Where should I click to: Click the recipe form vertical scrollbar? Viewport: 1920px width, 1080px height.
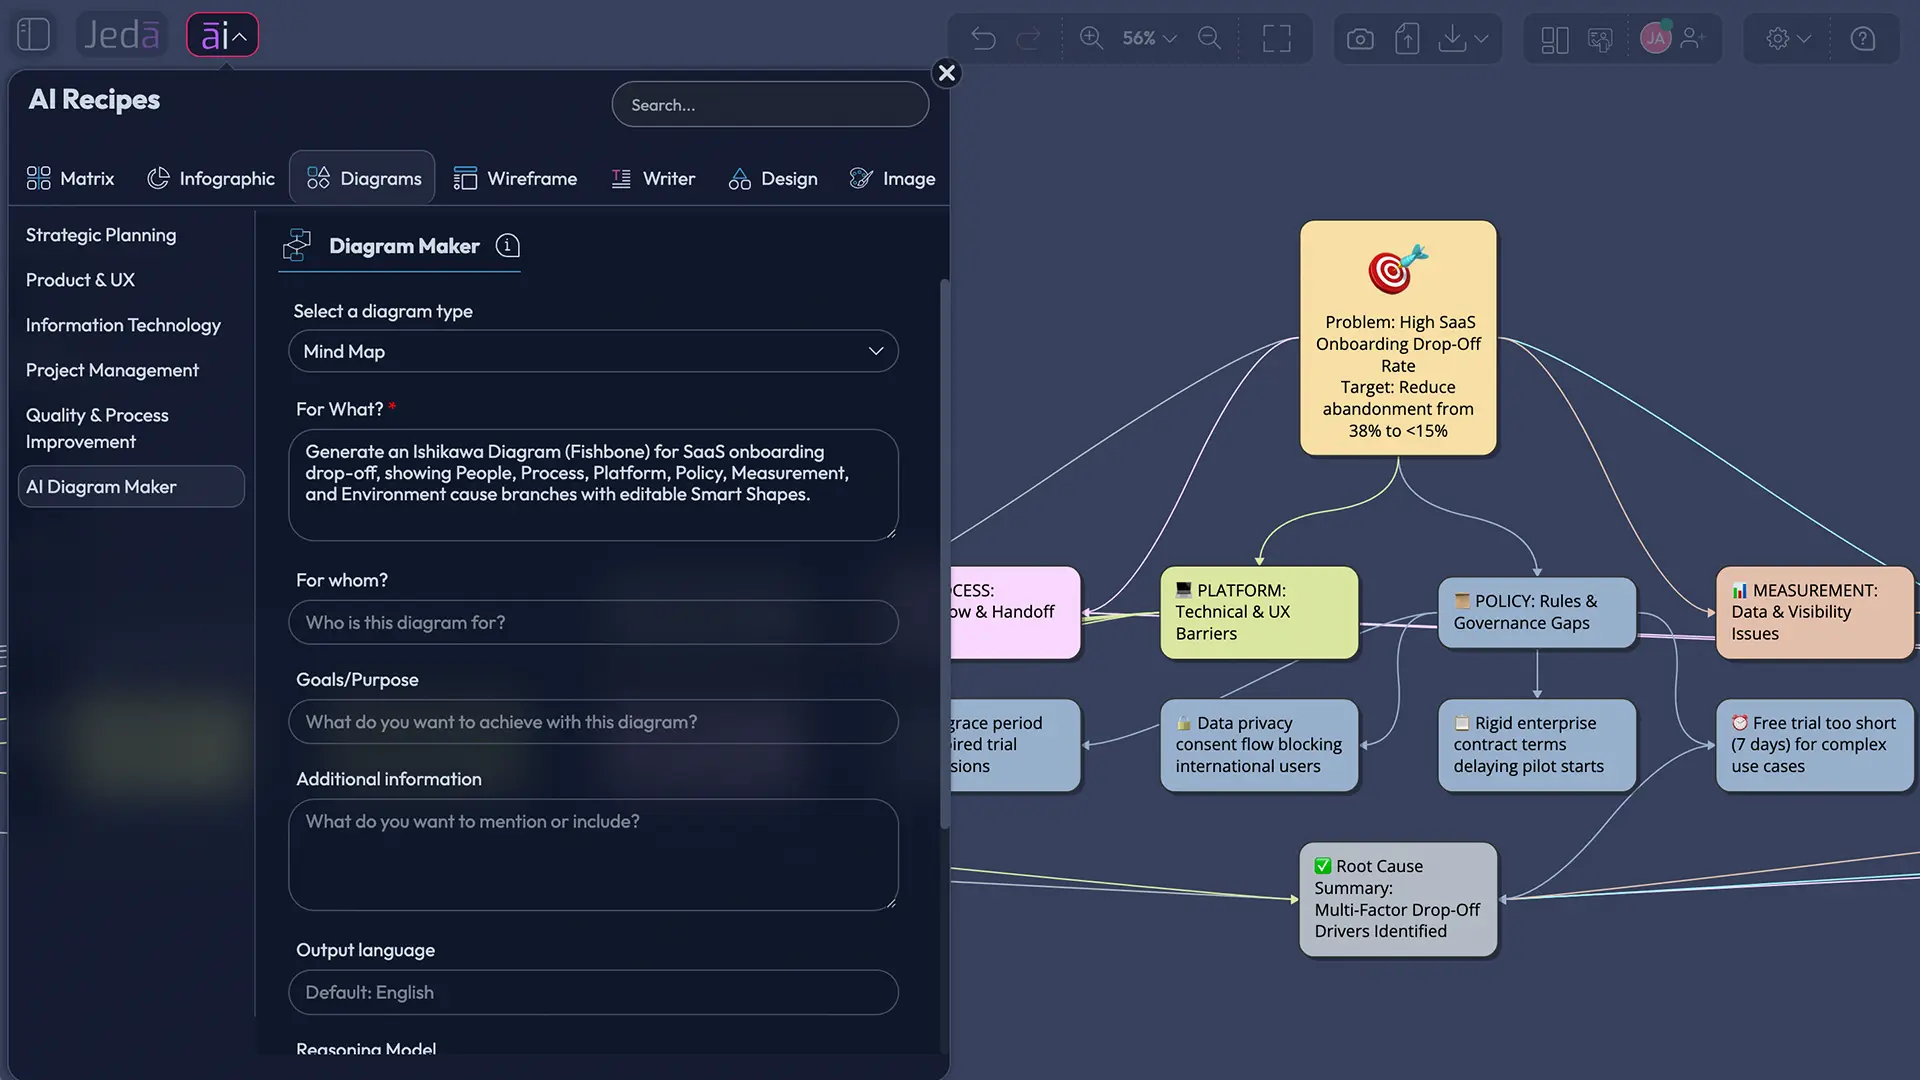point(944,554)
